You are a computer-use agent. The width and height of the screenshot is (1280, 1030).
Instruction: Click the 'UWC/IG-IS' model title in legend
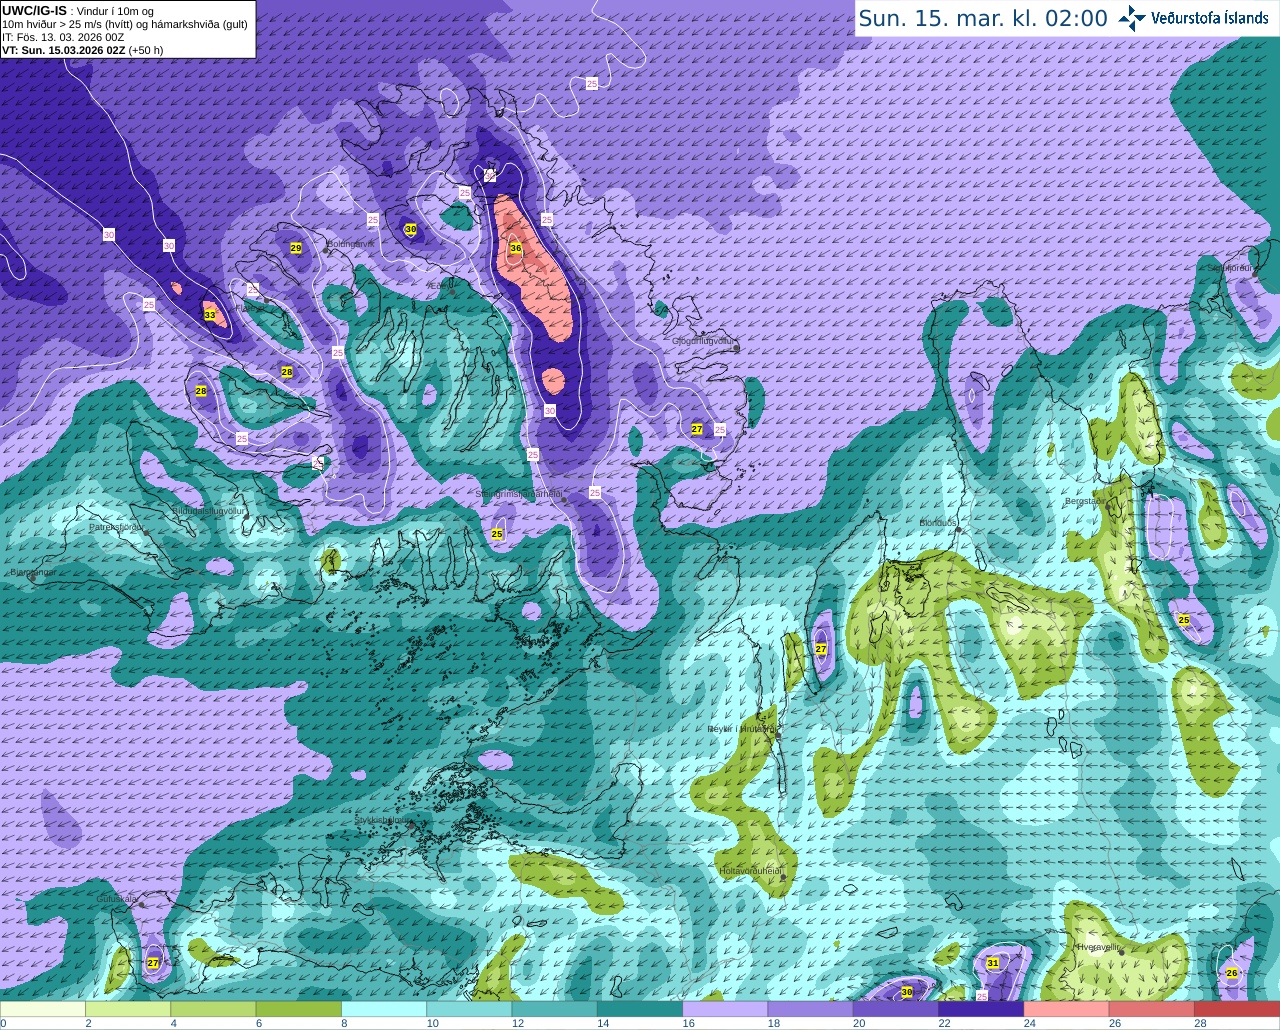[34, 10]
